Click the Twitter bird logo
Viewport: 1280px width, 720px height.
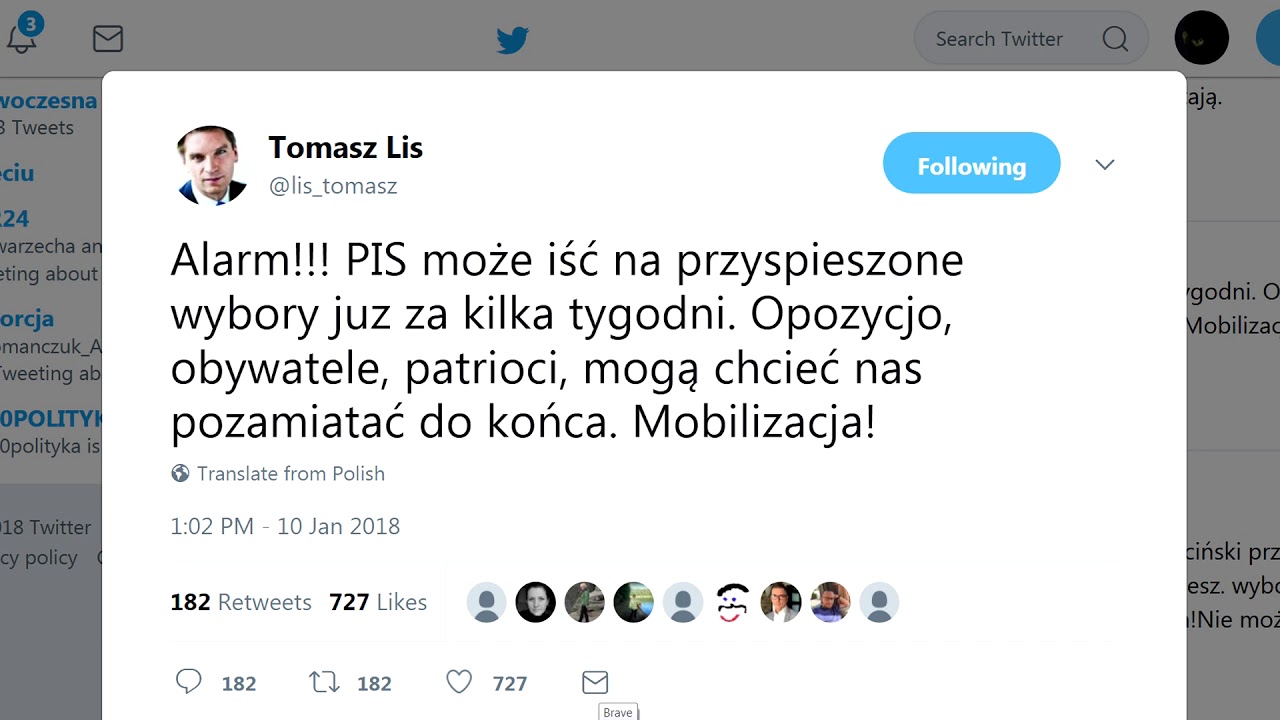[512, 40]
